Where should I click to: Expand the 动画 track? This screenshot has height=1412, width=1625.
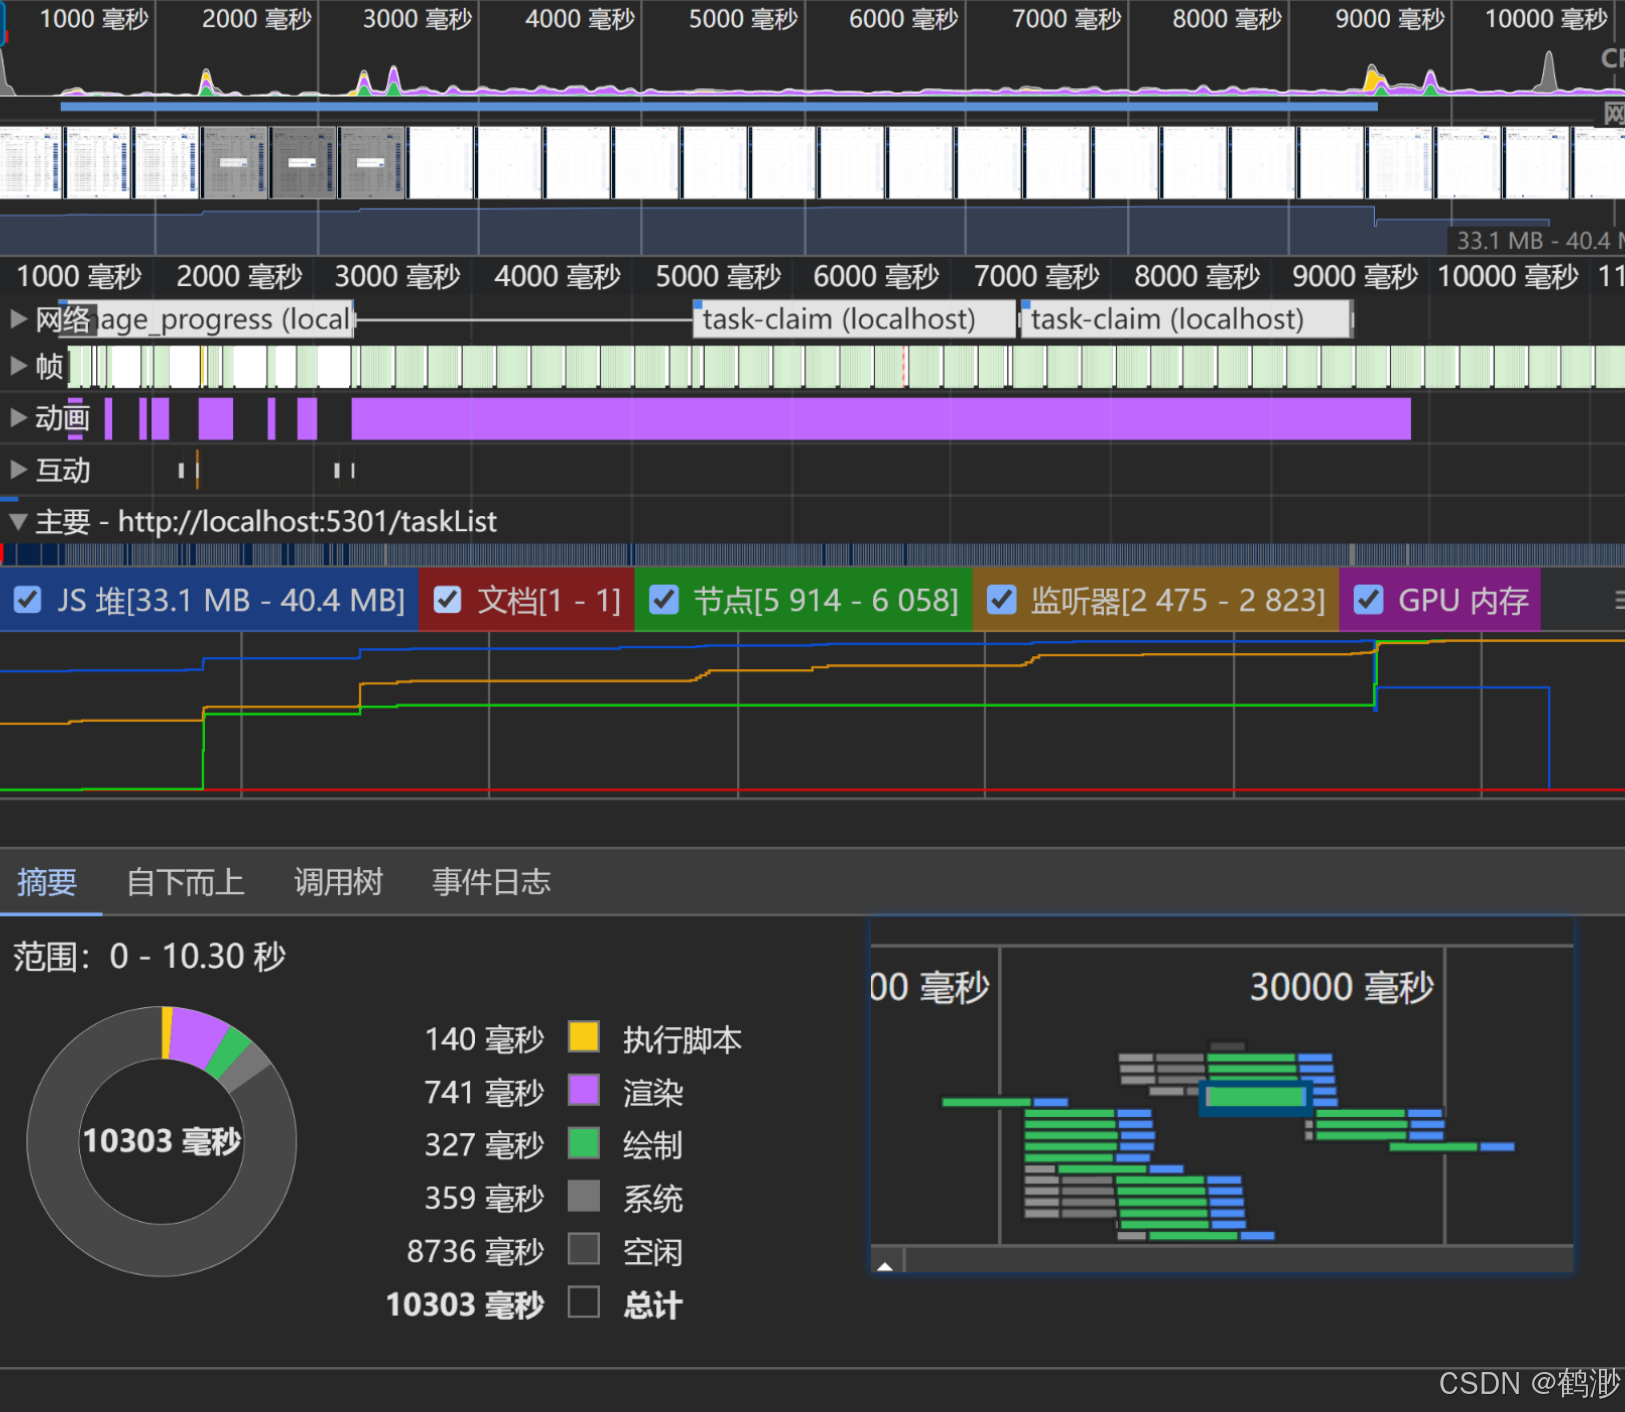(x=18, y=417)
